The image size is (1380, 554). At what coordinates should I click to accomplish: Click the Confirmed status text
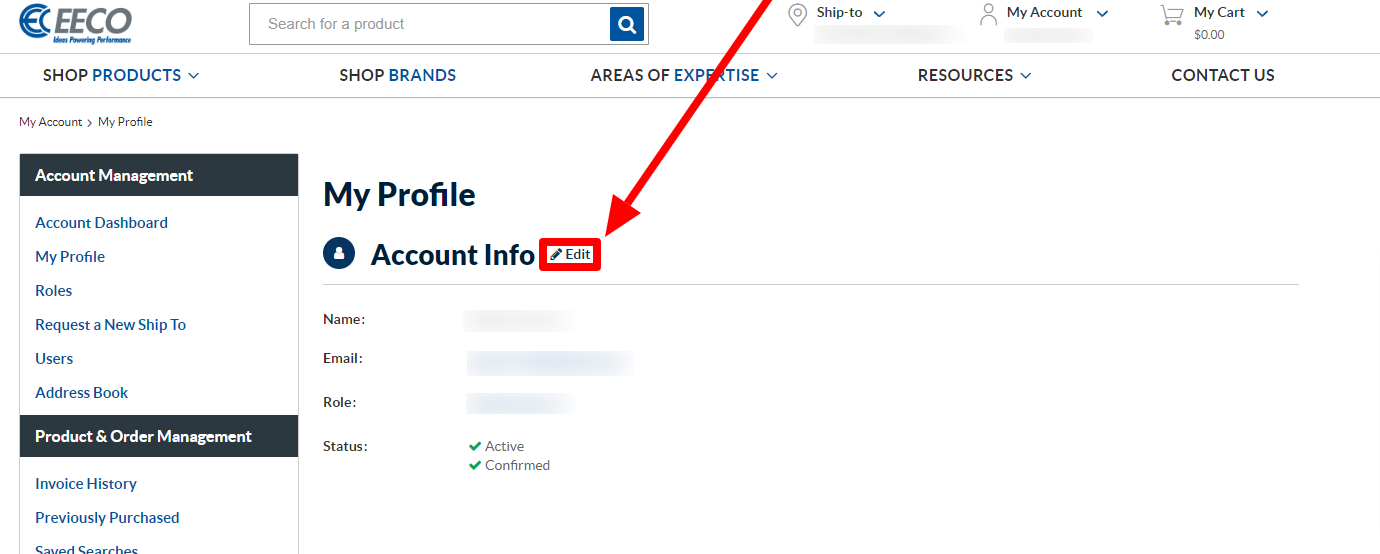517,466
